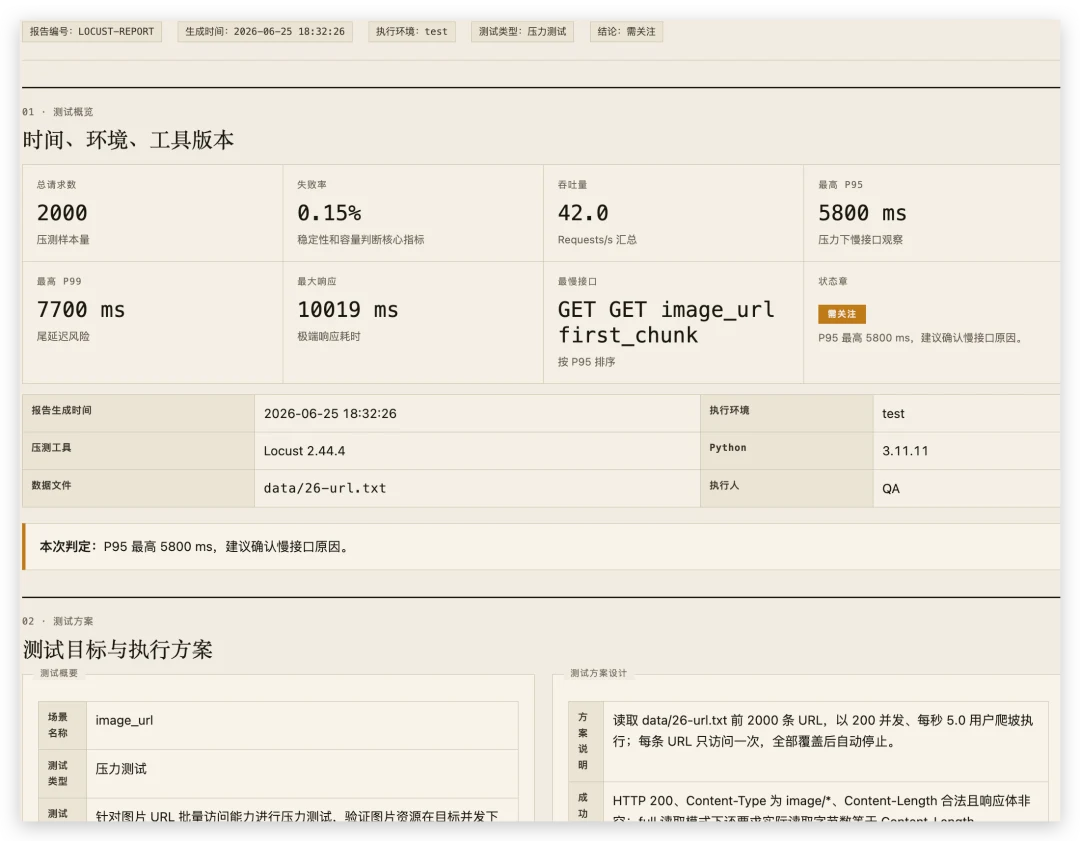Viewport: 1080px width, 841px height.
Task: Select the max response value 10019 ms
Action: [x=348, y=309]
